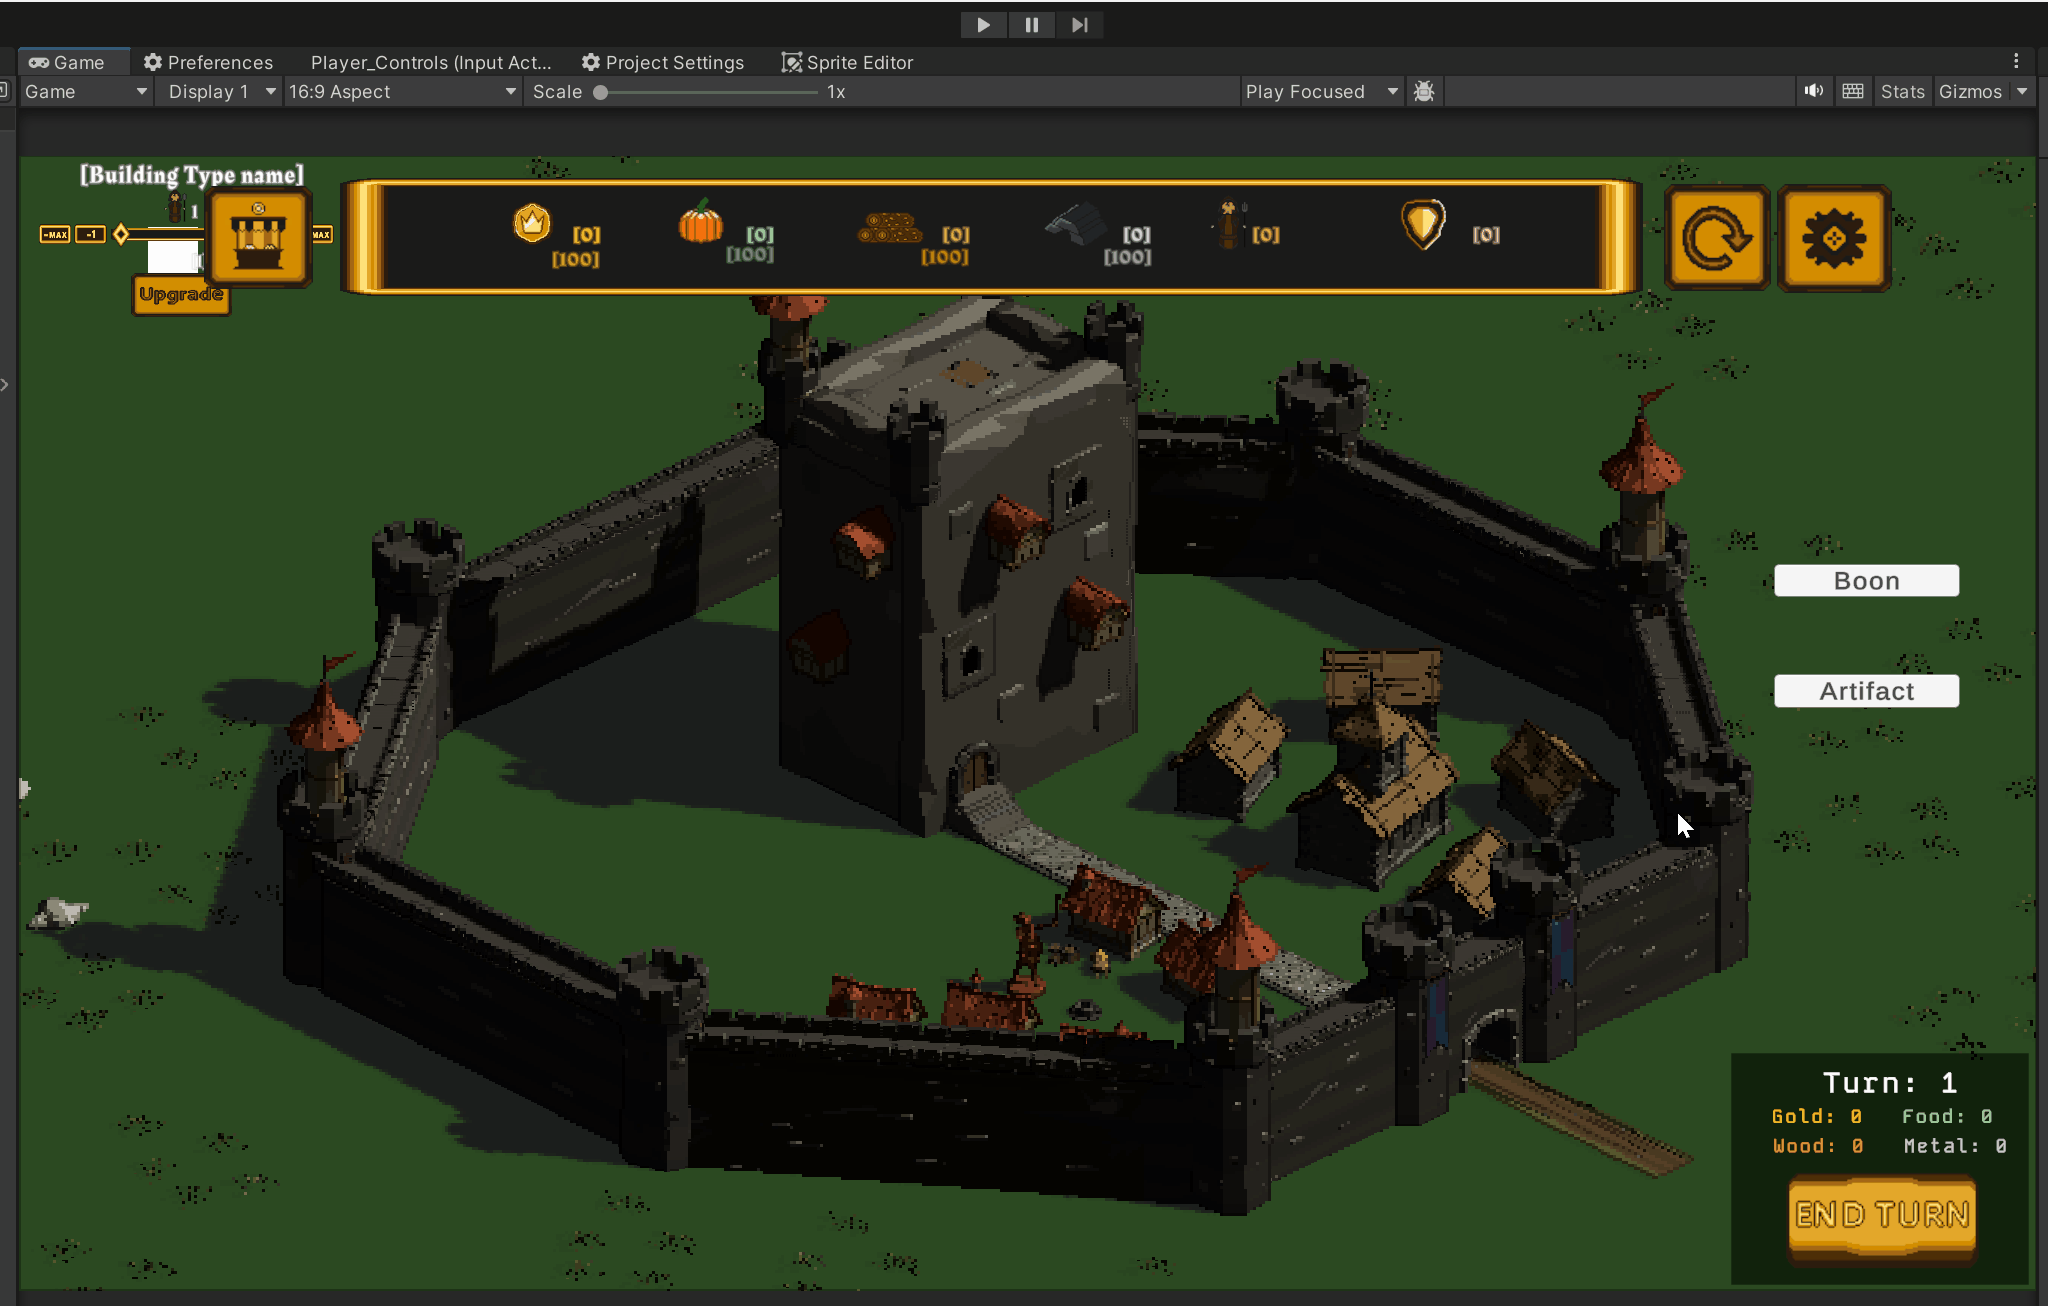Click the Scale slider handle
This screenshot has width=2048, height=1306.
(601, 92)
